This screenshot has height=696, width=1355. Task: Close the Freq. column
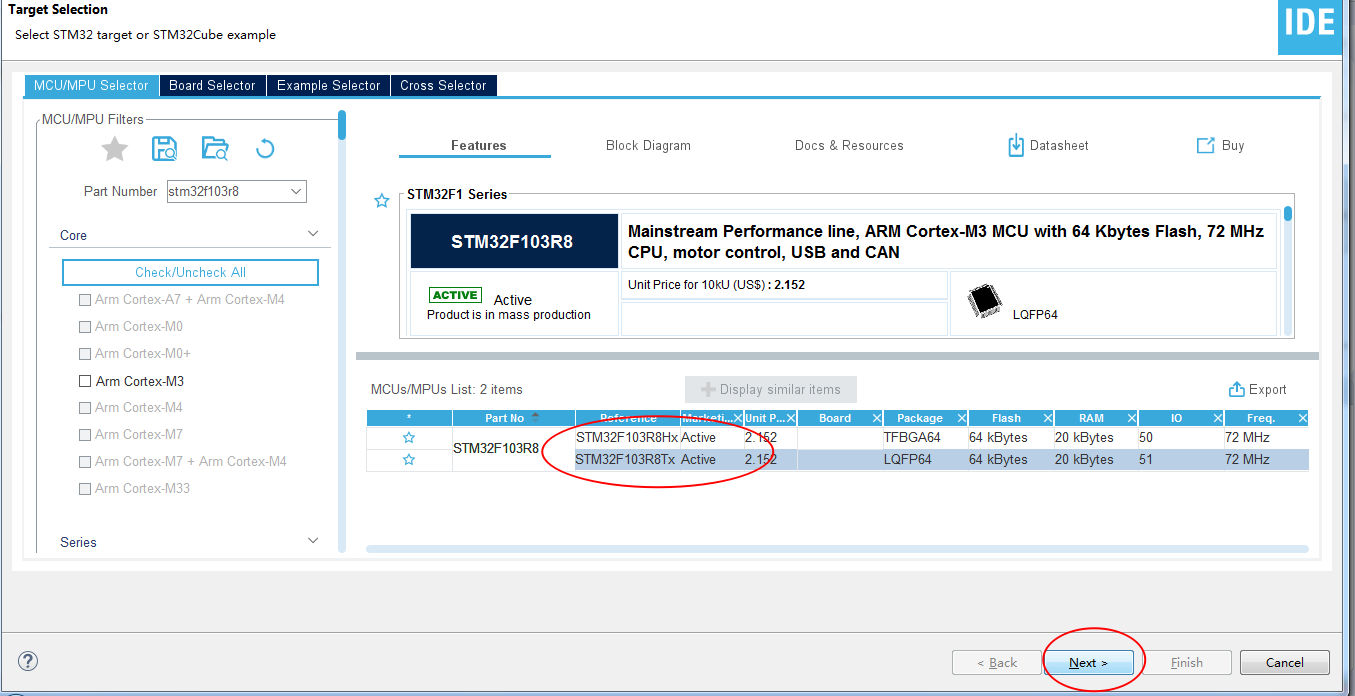point(1302,418)
